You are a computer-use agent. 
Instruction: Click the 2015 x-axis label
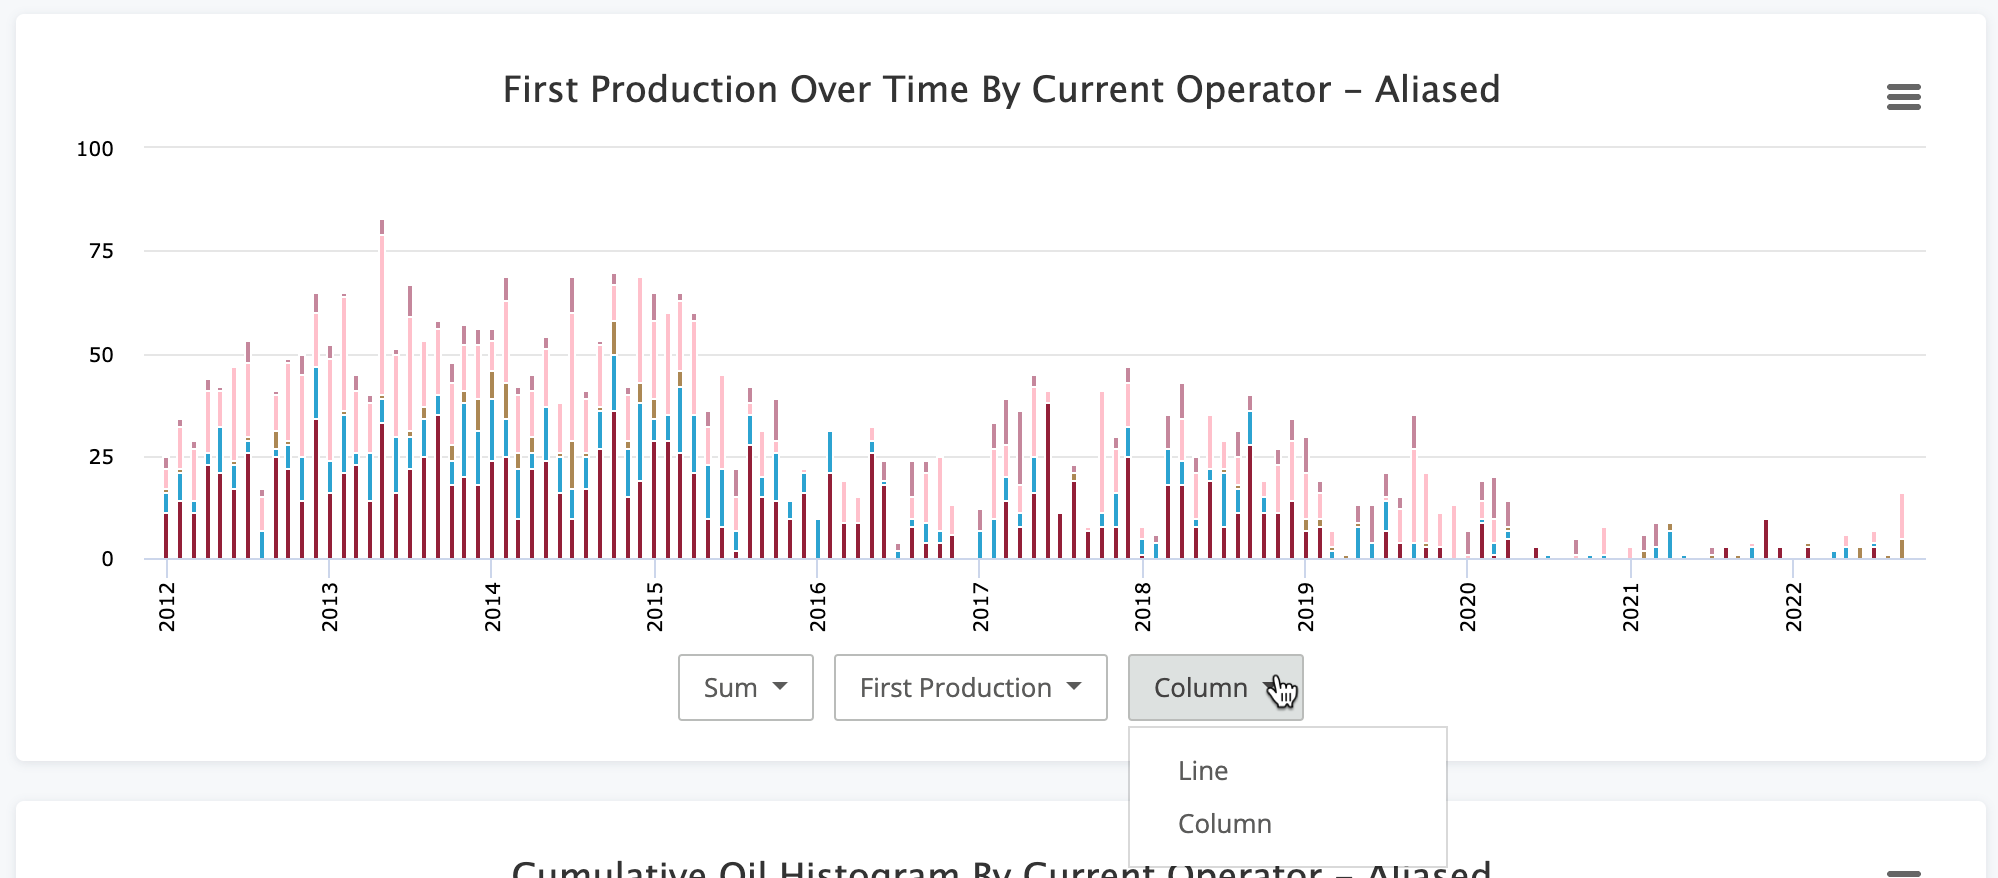[x=655, y=607]
